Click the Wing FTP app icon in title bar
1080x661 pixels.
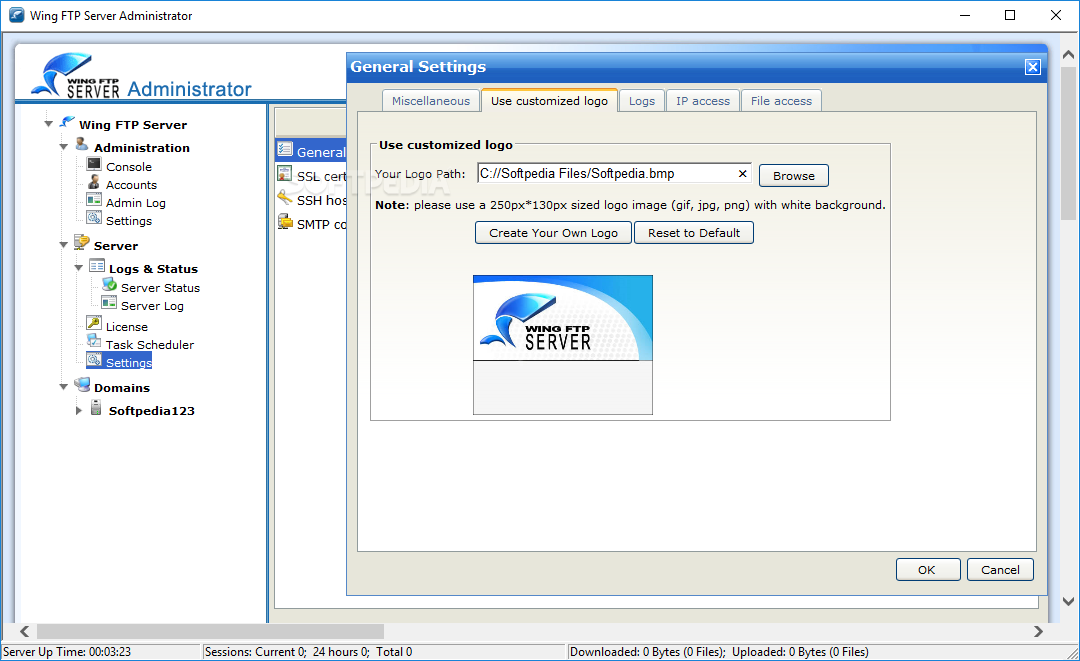pos(17,14)
